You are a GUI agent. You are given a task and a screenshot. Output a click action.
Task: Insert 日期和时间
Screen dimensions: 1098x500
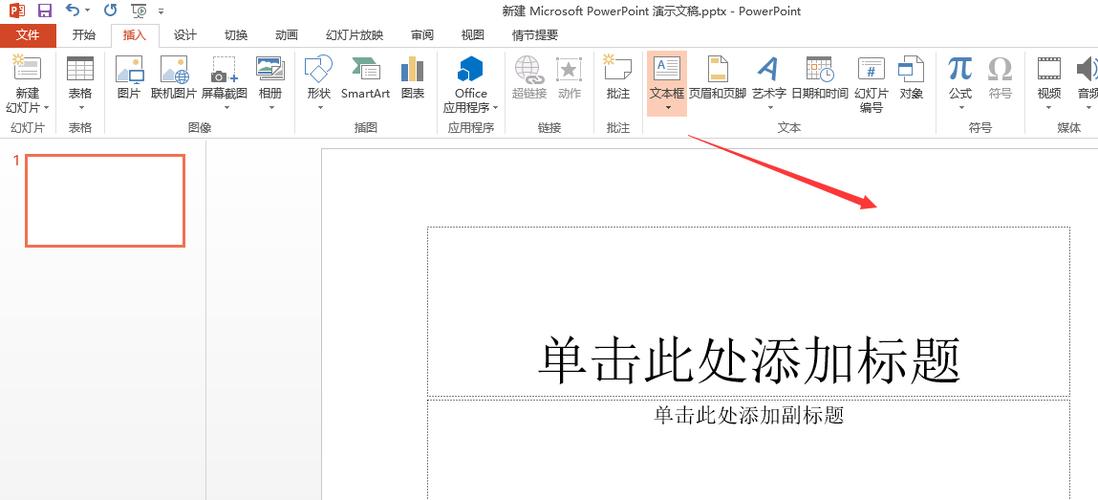click(819, 77)
